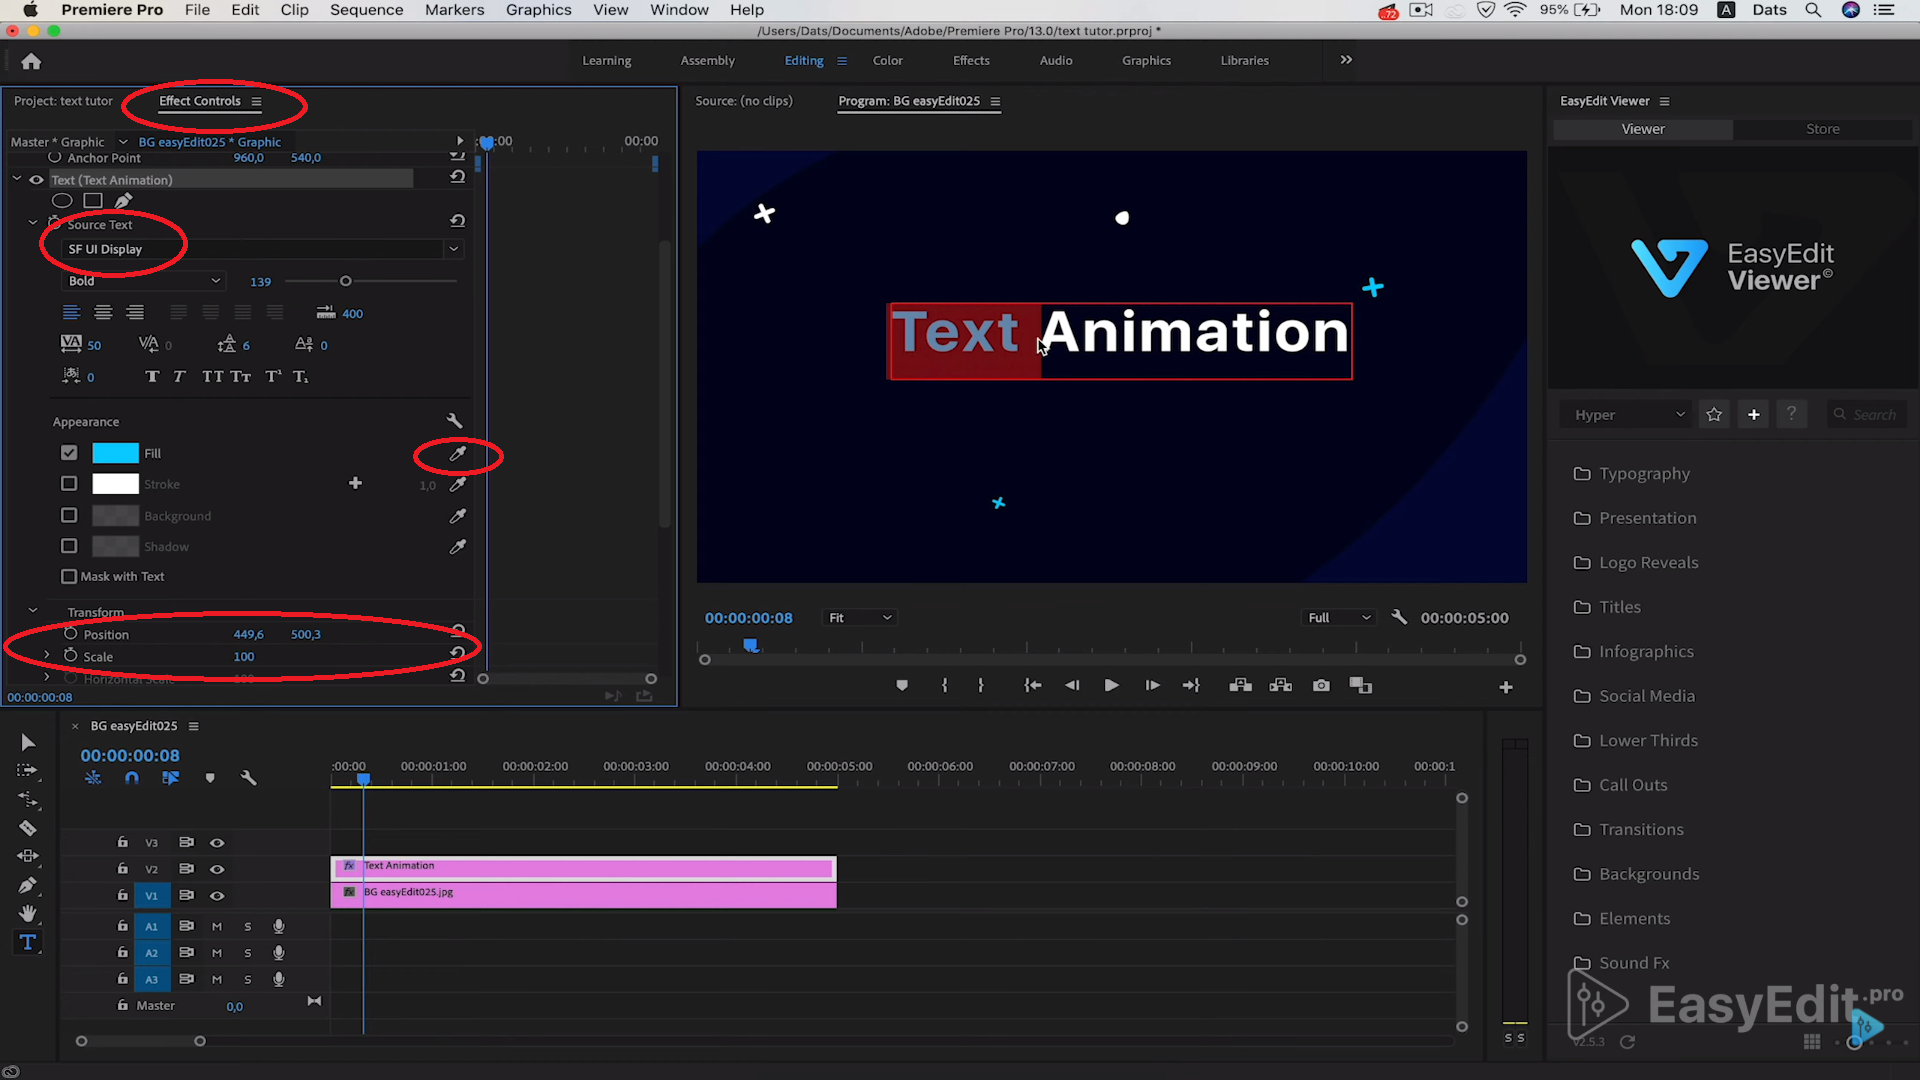Image resolution: width=1920 pixels, height=1080 pixels.
Task: Open the Graphics menu in menu bar
Action: coord(538,11)
